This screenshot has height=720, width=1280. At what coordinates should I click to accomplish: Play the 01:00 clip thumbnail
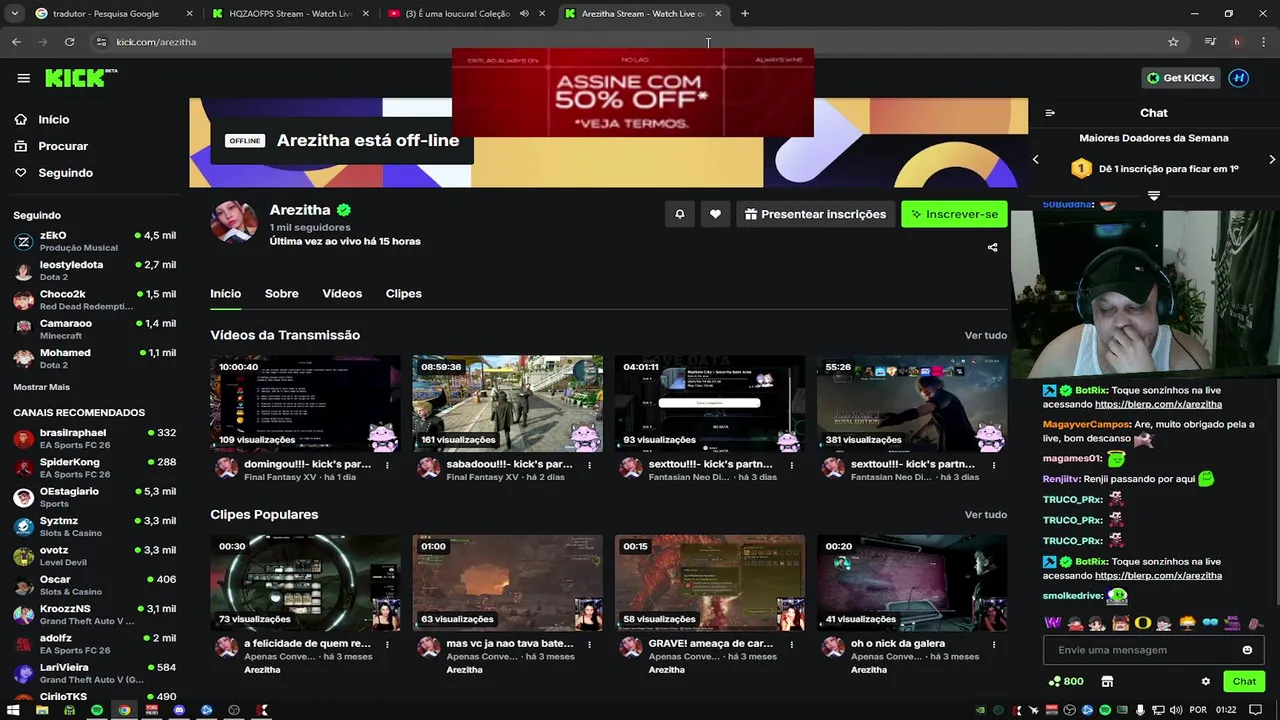[508, 583]
